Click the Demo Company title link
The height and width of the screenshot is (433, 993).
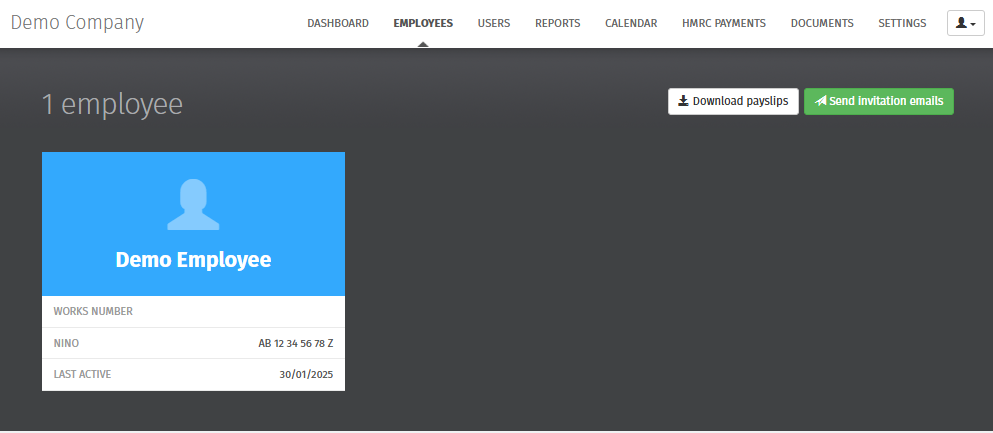pyautogui.click(x=77, y=23)
